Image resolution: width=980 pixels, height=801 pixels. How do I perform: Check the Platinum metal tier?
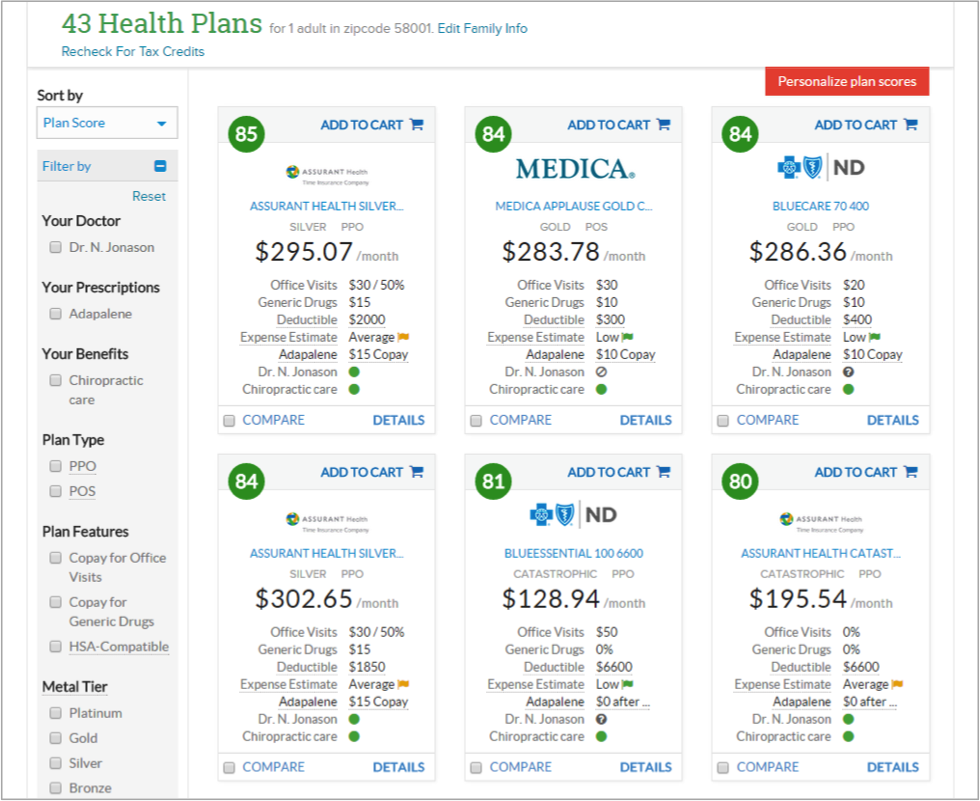(x=56, y=713)
